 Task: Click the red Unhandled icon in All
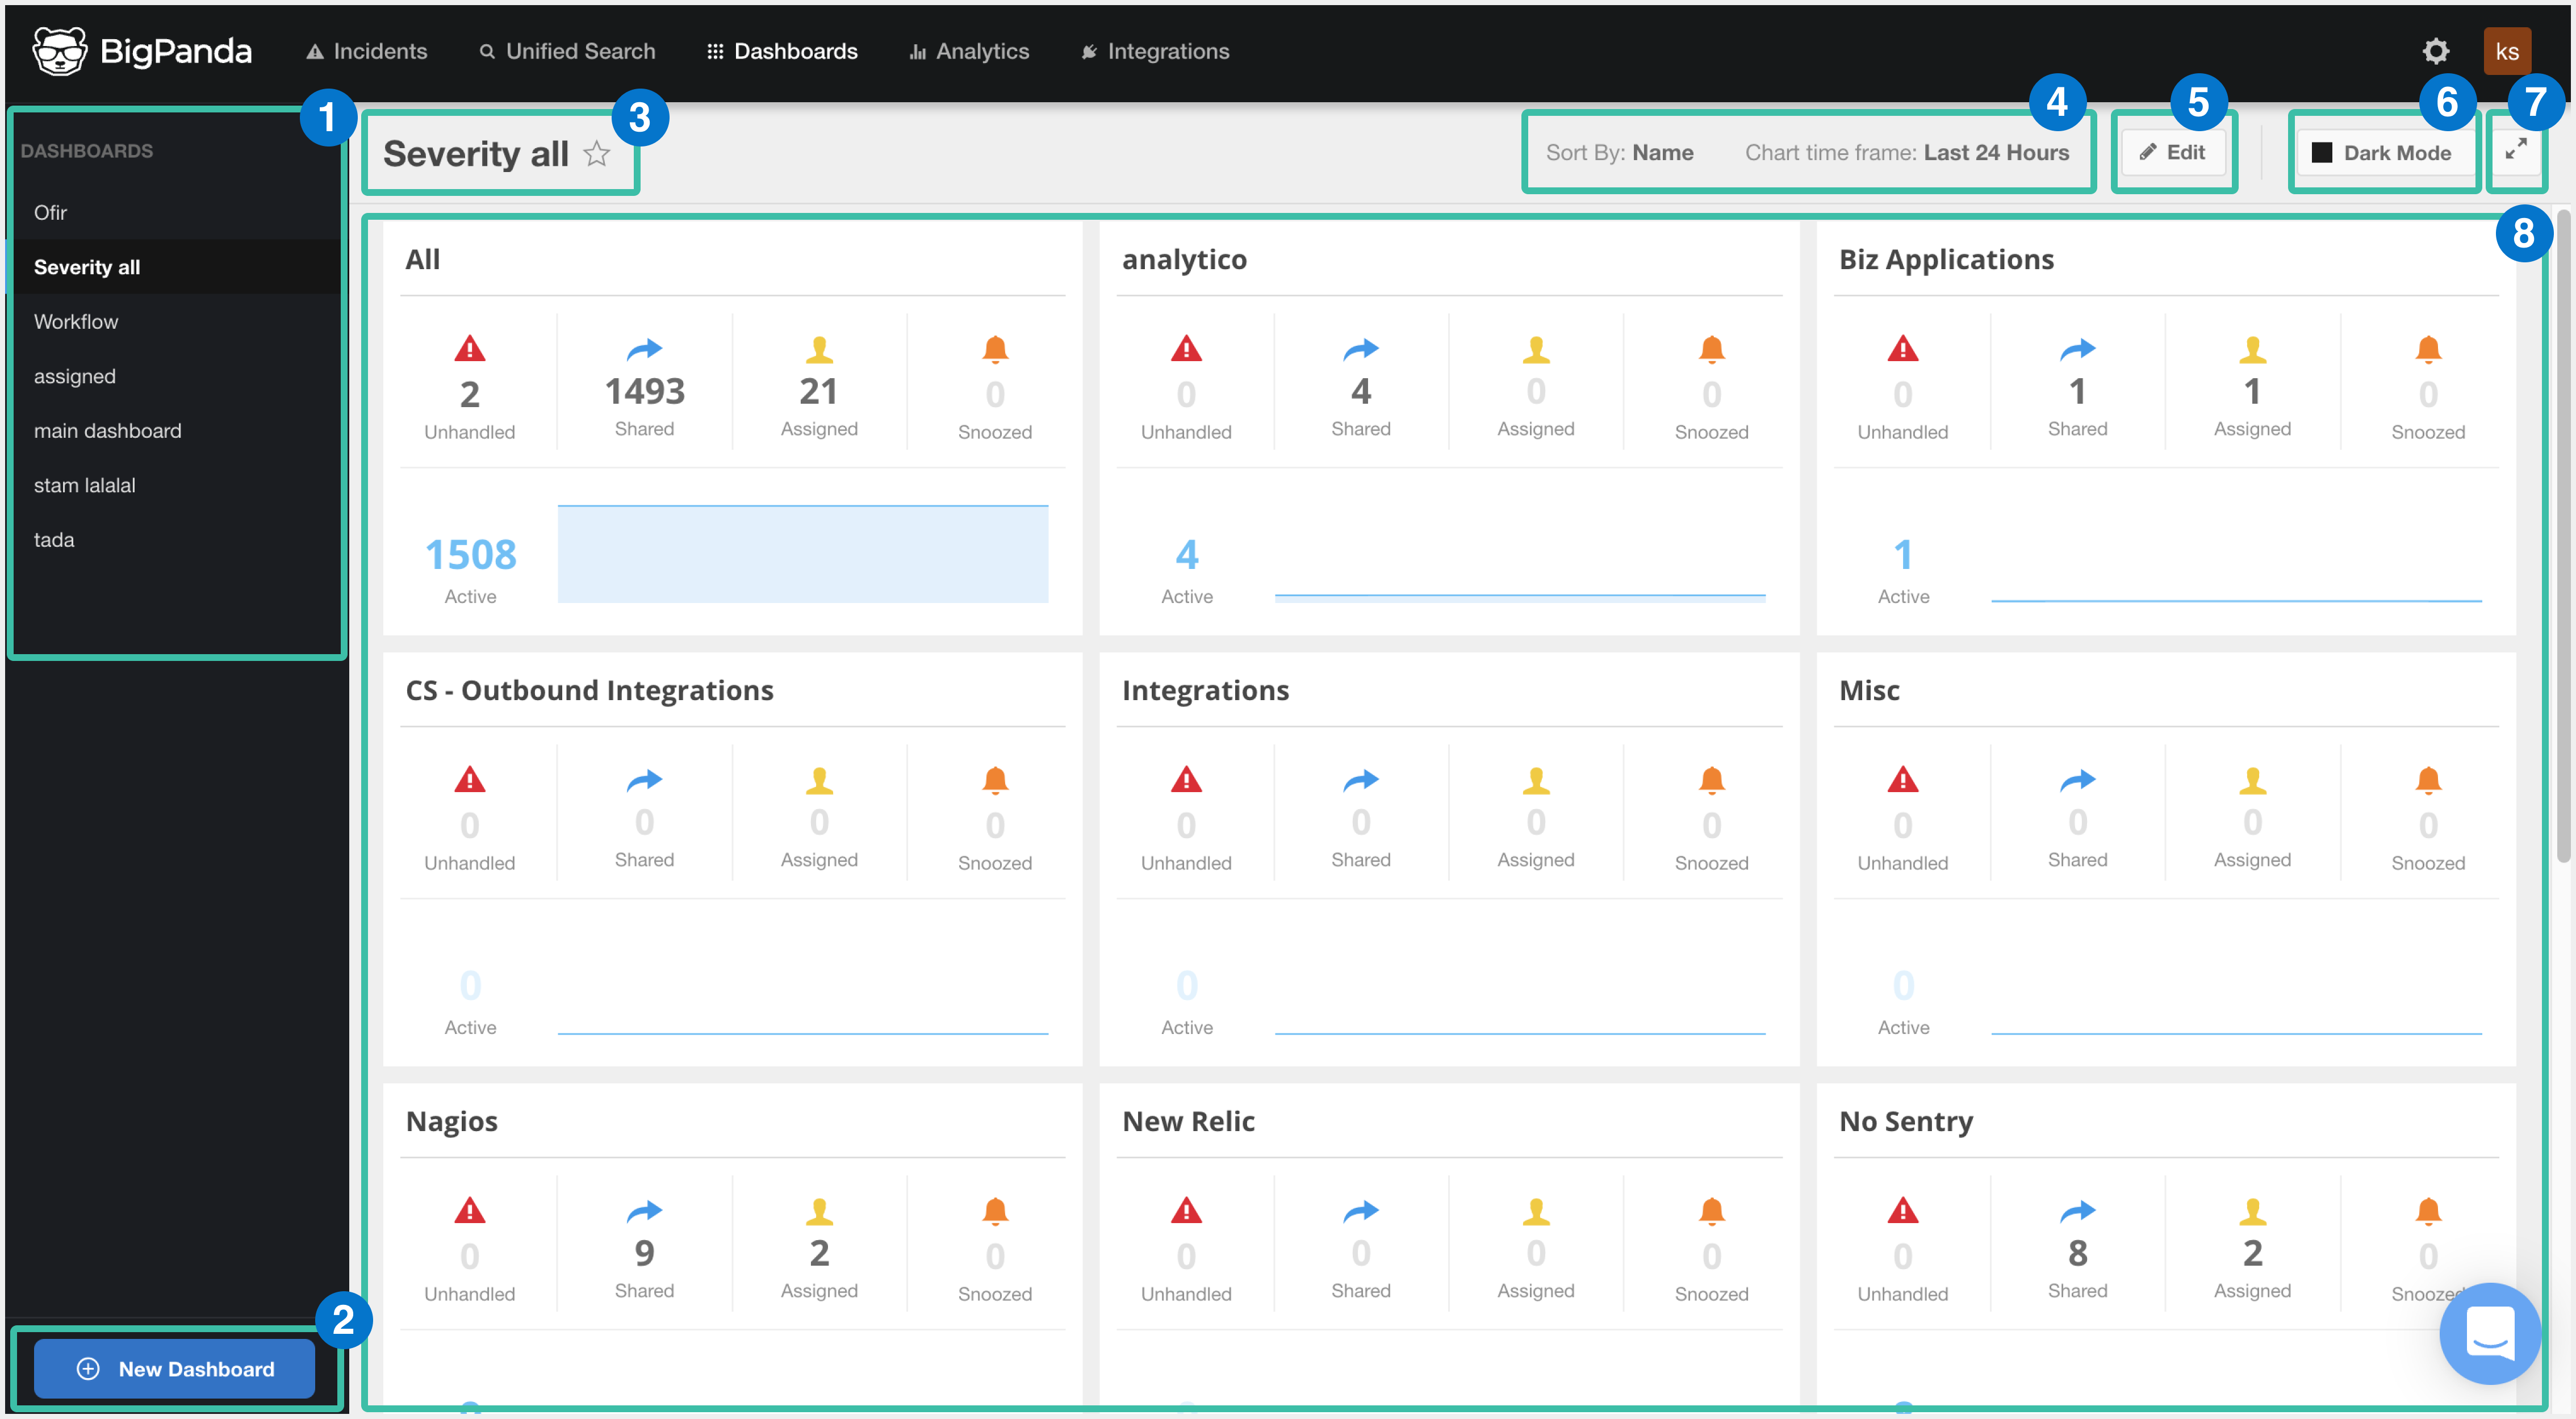coord(469,349)
